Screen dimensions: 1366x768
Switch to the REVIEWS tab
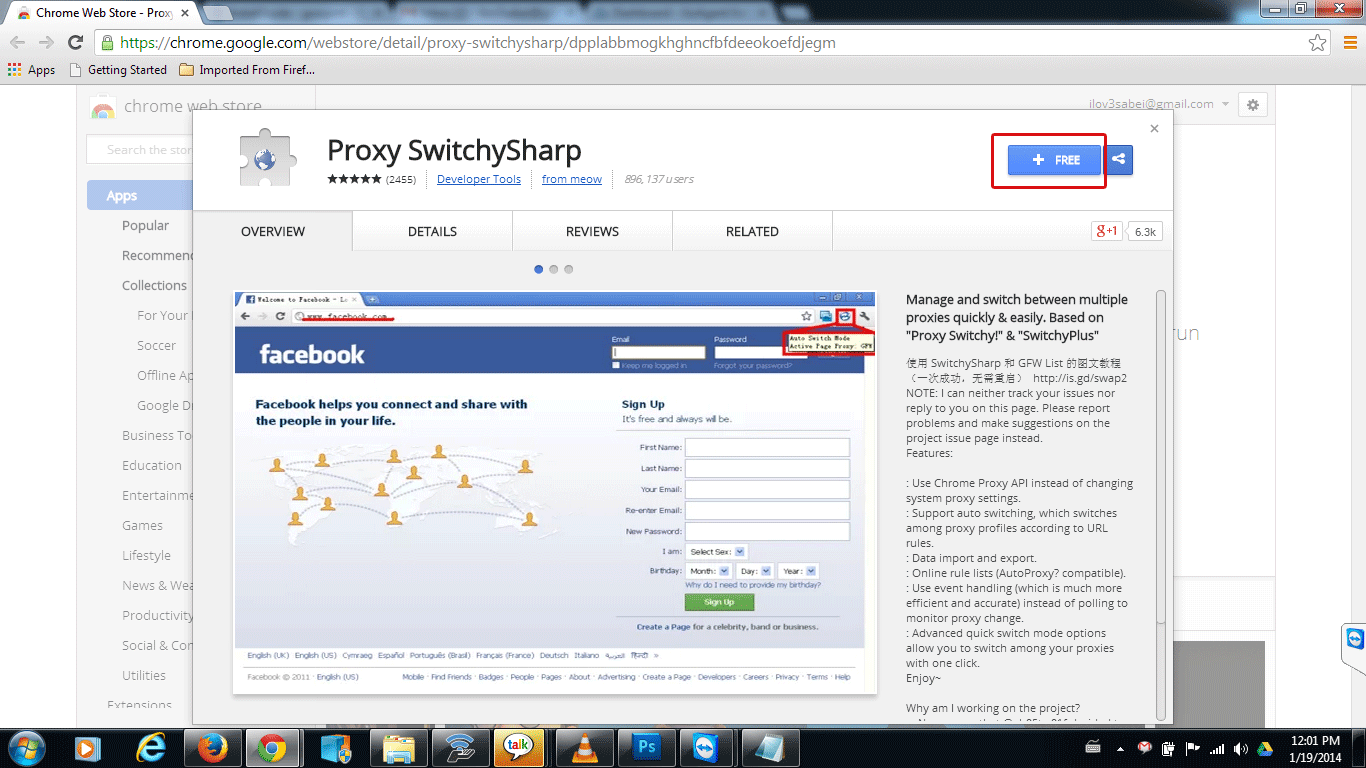pyautogui.click(x=592, y=231)
